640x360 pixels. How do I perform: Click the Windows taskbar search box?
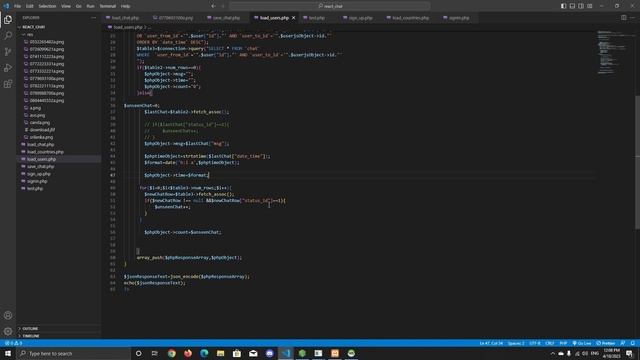(x=74, y=353)
